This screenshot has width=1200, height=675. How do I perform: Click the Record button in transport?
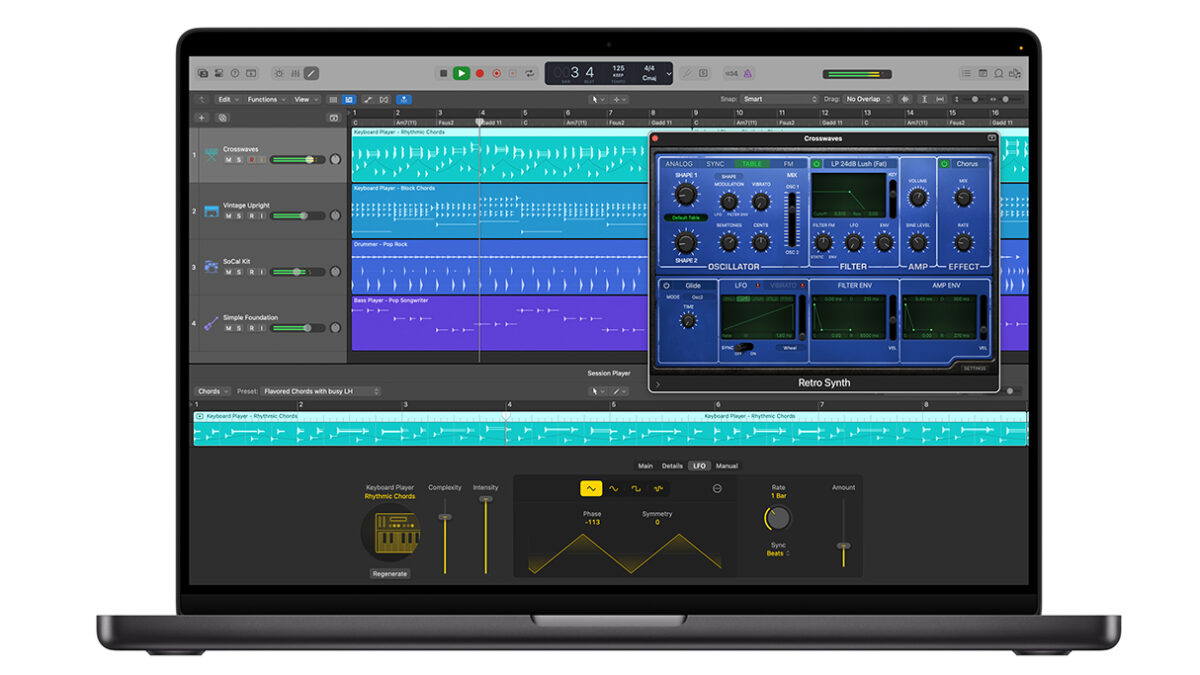tap(479, 73)
